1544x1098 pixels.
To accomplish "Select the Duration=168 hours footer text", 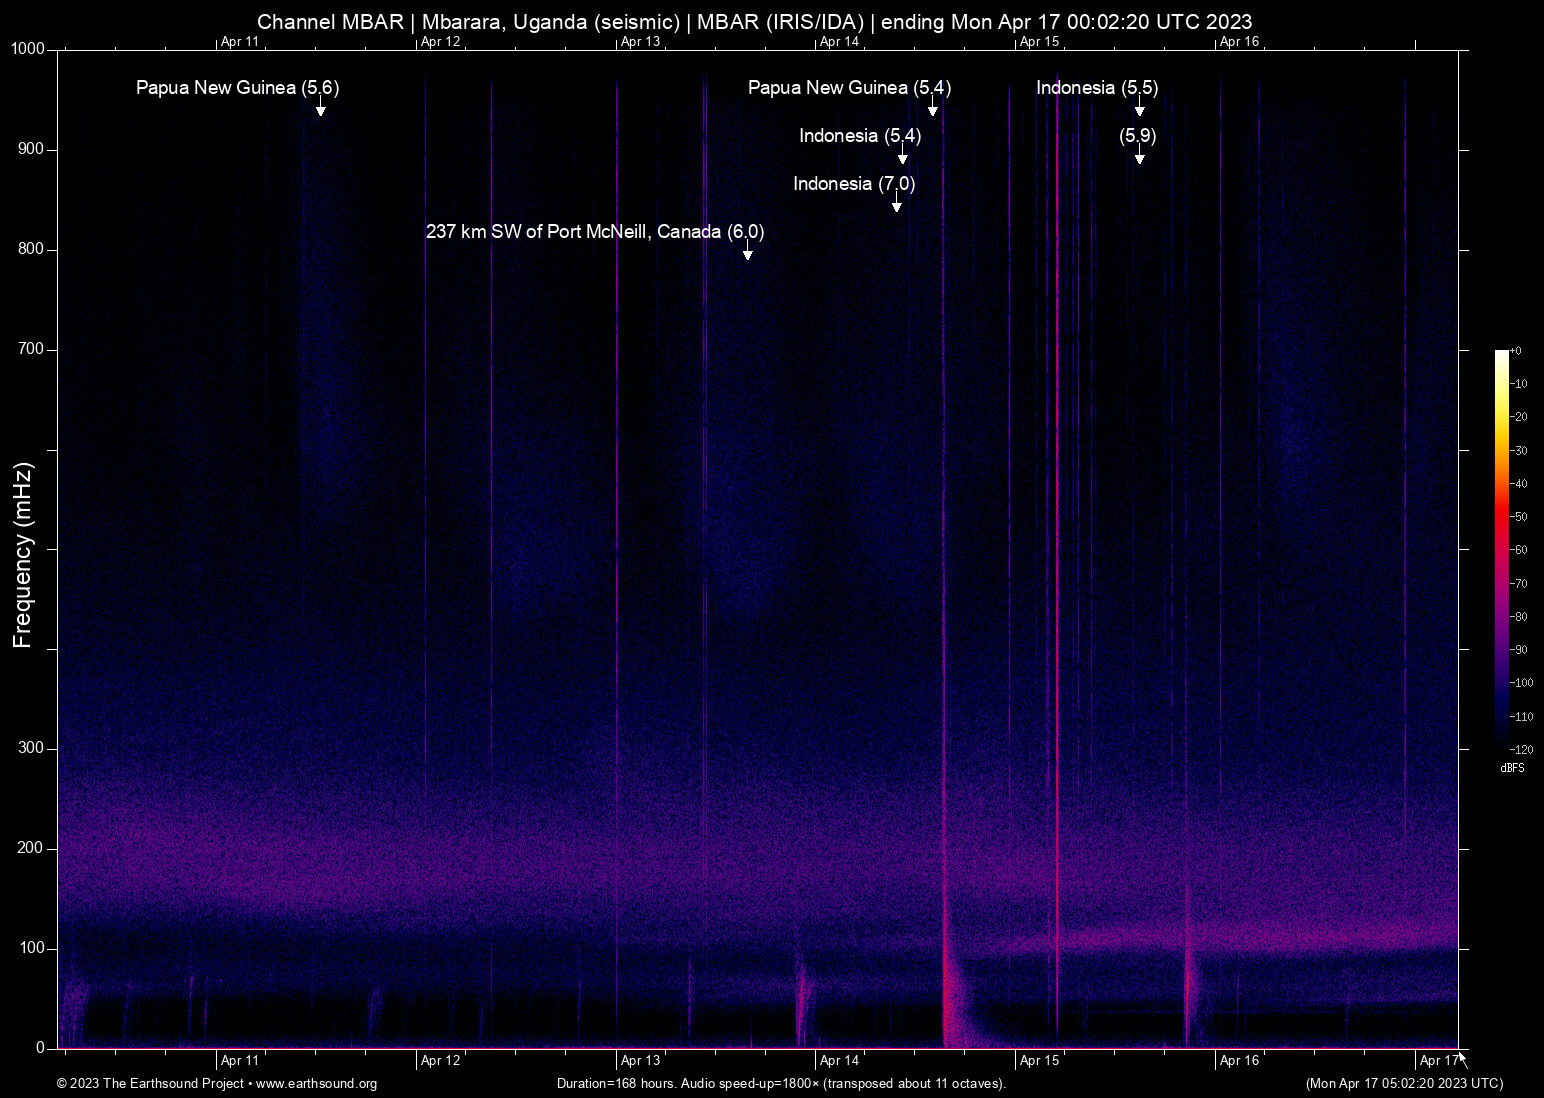I will pyautogui.click(x=780, y=1084).
